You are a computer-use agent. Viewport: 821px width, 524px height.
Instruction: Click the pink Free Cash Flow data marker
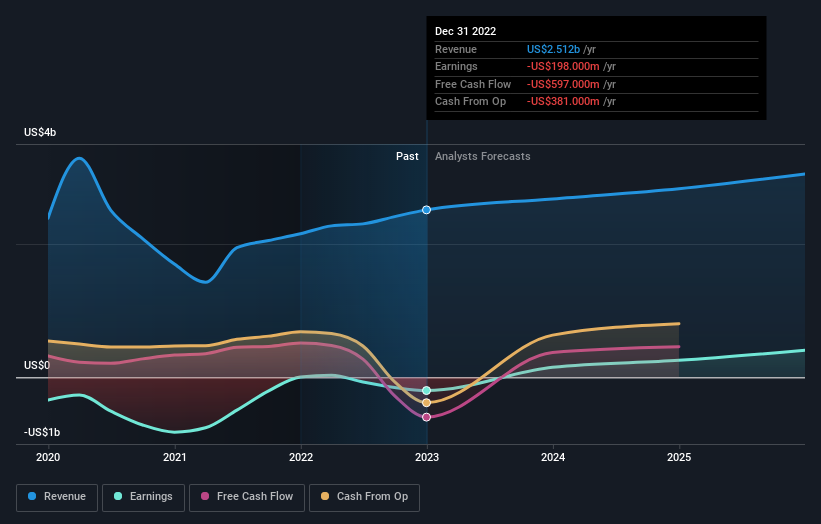coord(427,417)
